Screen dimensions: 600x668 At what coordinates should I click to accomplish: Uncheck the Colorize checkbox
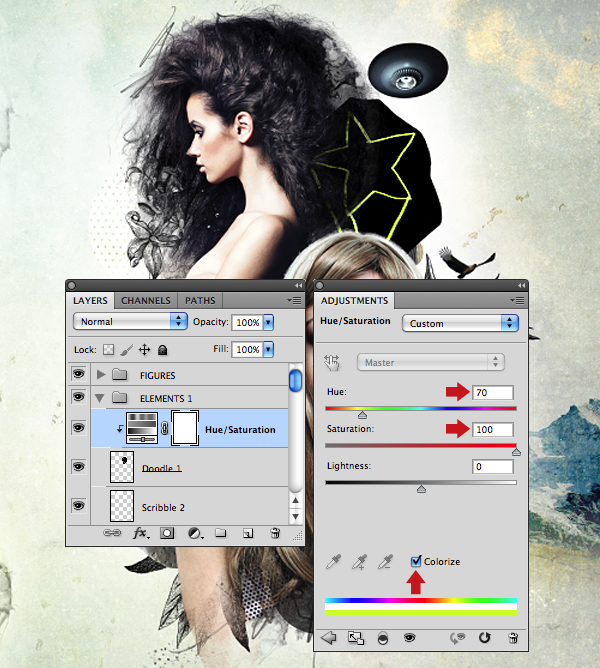click(416, 561)
